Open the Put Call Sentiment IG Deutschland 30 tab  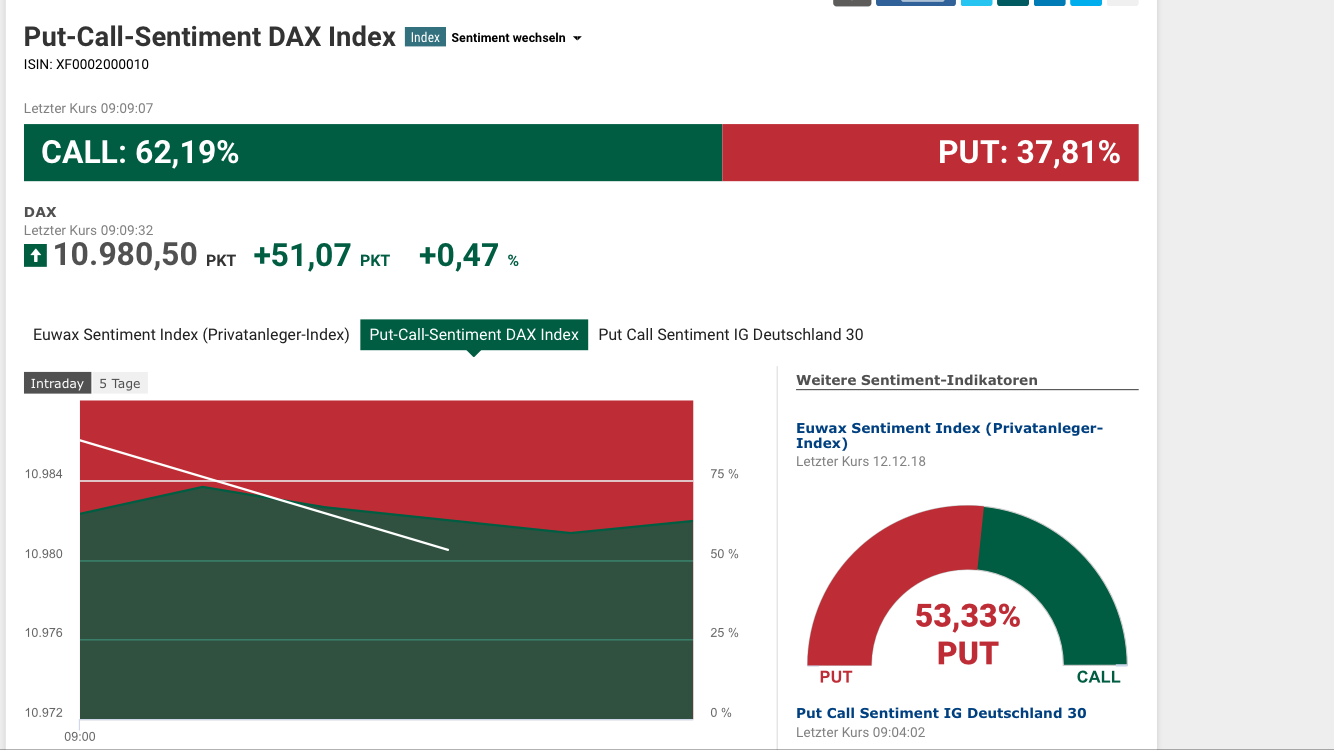[731, 335]
